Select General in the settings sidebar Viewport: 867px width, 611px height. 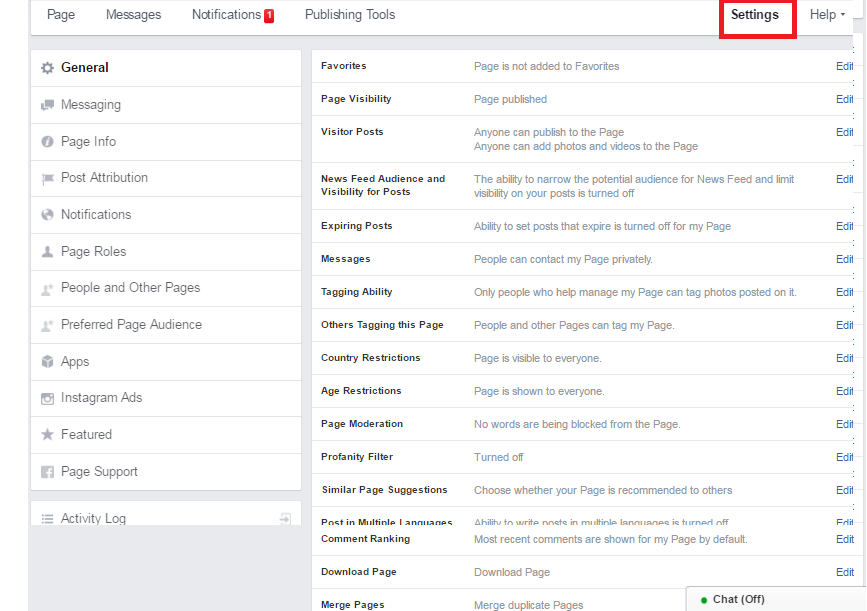[166, 68]
